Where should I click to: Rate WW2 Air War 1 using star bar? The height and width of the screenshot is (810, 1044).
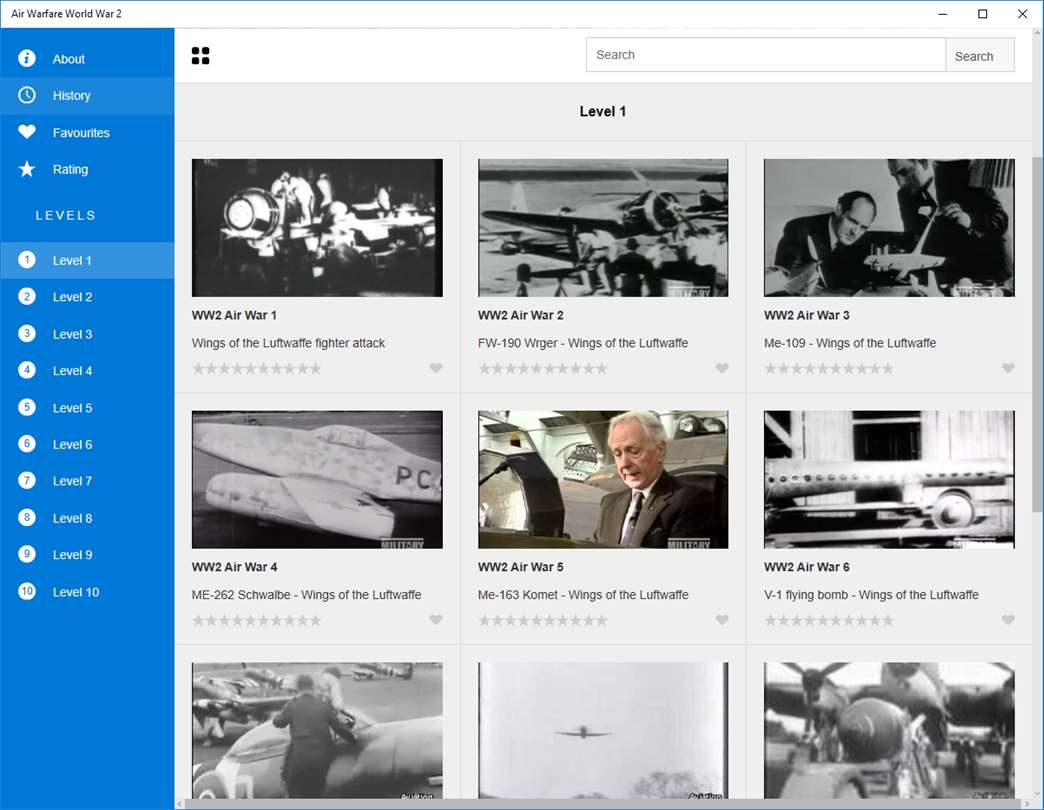[257, 369]
